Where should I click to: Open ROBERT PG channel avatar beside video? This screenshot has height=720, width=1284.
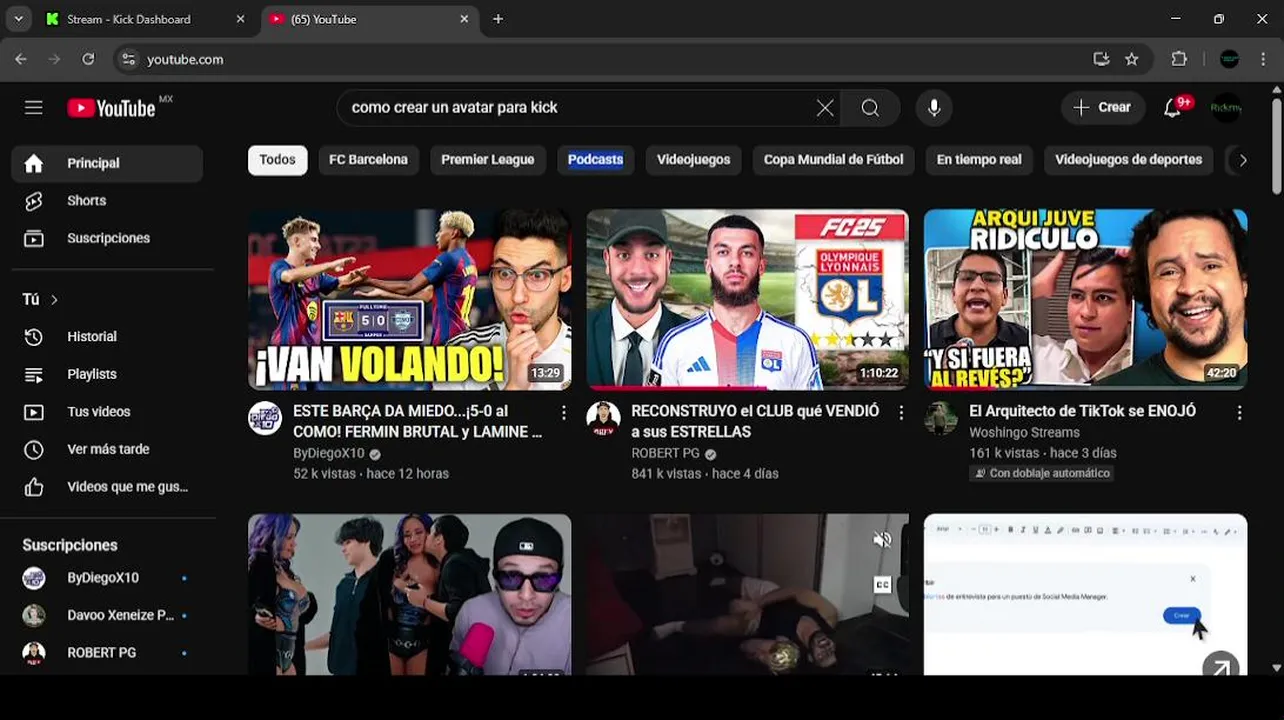coord(603,418)
